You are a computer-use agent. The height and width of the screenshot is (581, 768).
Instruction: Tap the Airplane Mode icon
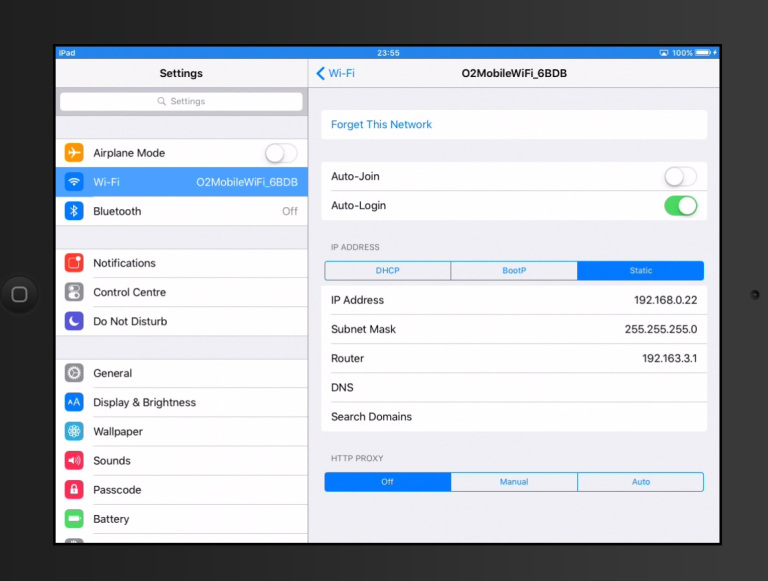tap(74, 153)
